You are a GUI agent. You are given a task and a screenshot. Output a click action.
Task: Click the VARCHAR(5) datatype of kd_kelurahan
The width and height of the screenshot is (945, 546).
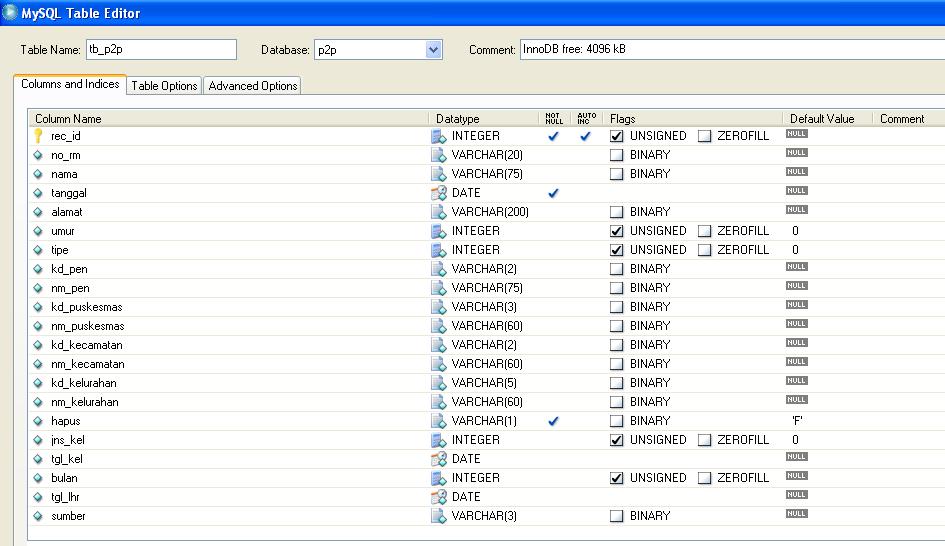tap(484, 383)
